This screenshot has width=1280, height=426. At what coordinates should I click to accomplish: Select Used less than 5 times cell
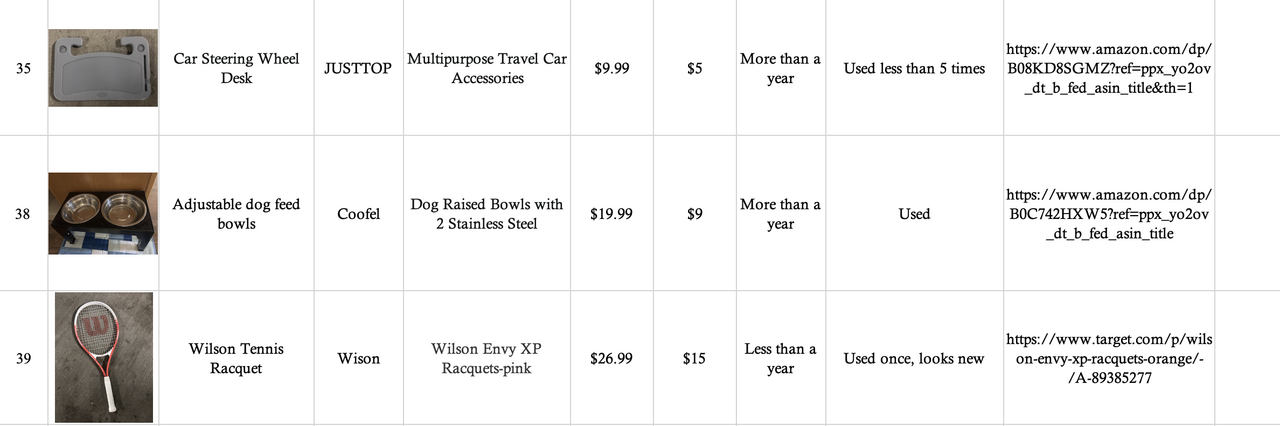pos(914,69)
